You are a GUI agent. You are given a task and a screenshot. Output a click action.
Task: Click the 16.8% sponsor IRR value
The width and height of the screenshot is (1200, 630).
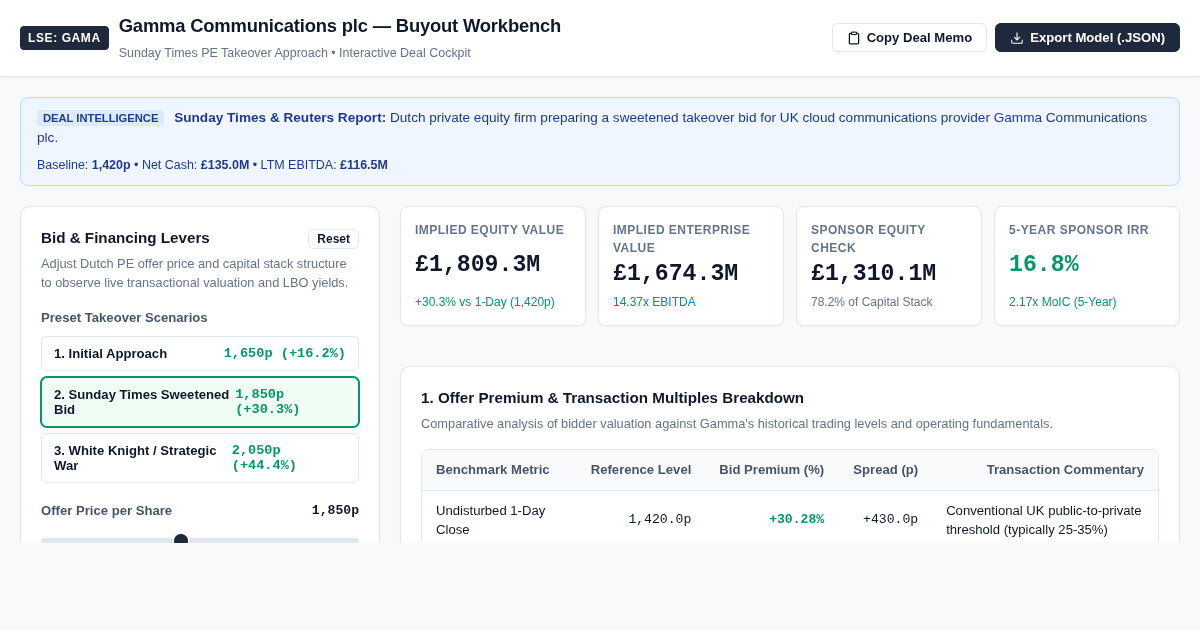1043,265
